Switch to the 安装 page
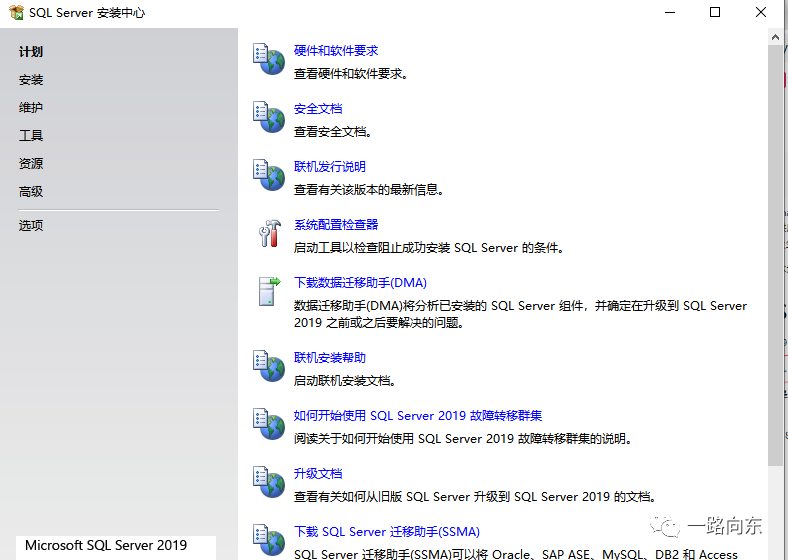This screenshot has width=788, height=560. (31, 79)
